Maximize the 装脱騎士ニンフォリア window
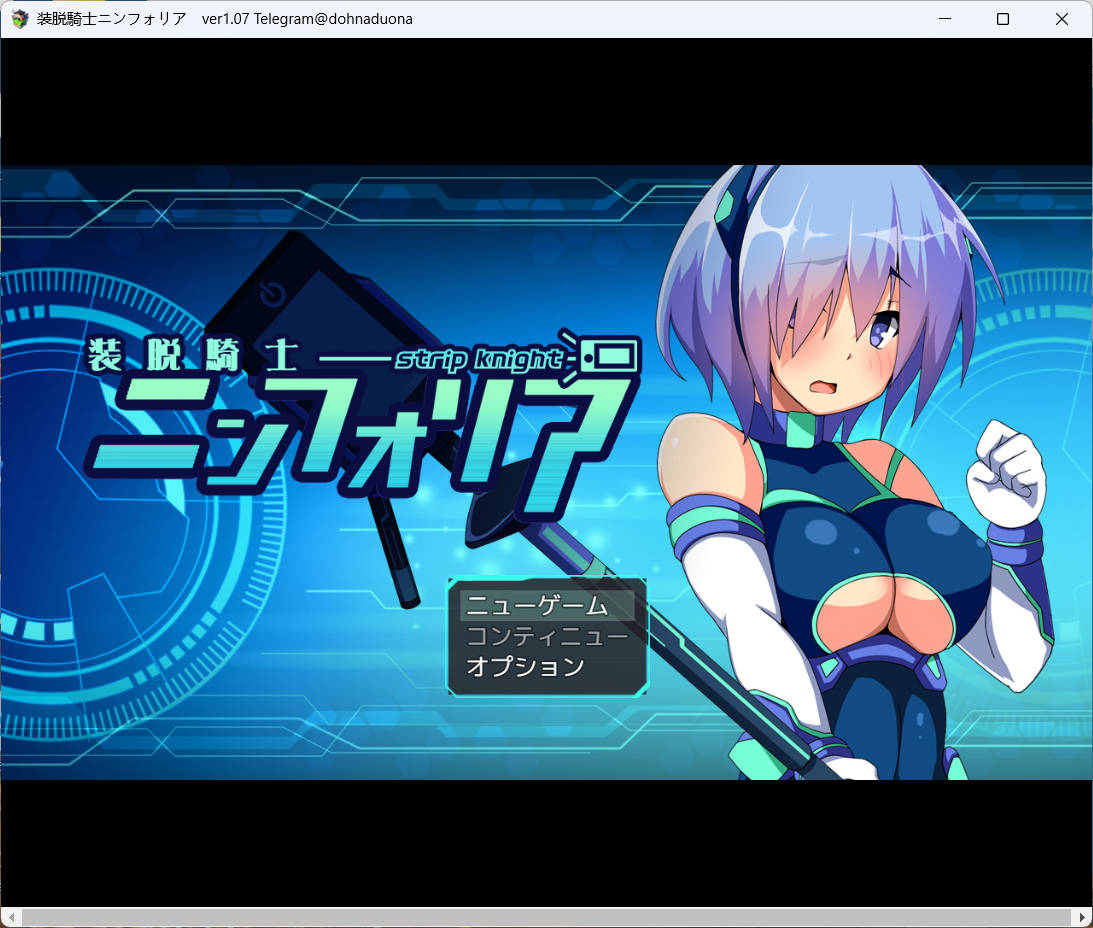The width and height of the screenshot is (1093, 928). click(1003, 18)
